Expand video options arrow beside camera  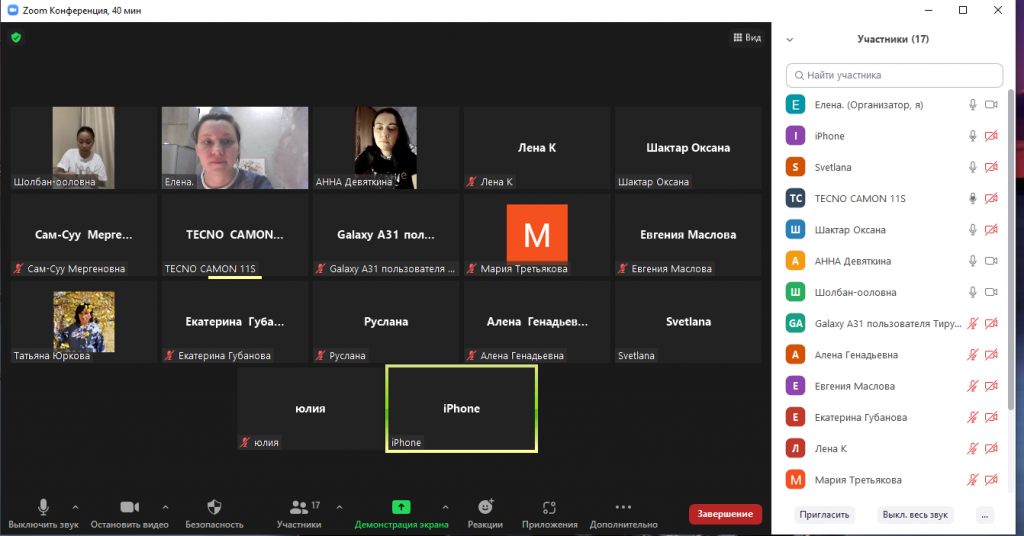(x=165, y=507)
